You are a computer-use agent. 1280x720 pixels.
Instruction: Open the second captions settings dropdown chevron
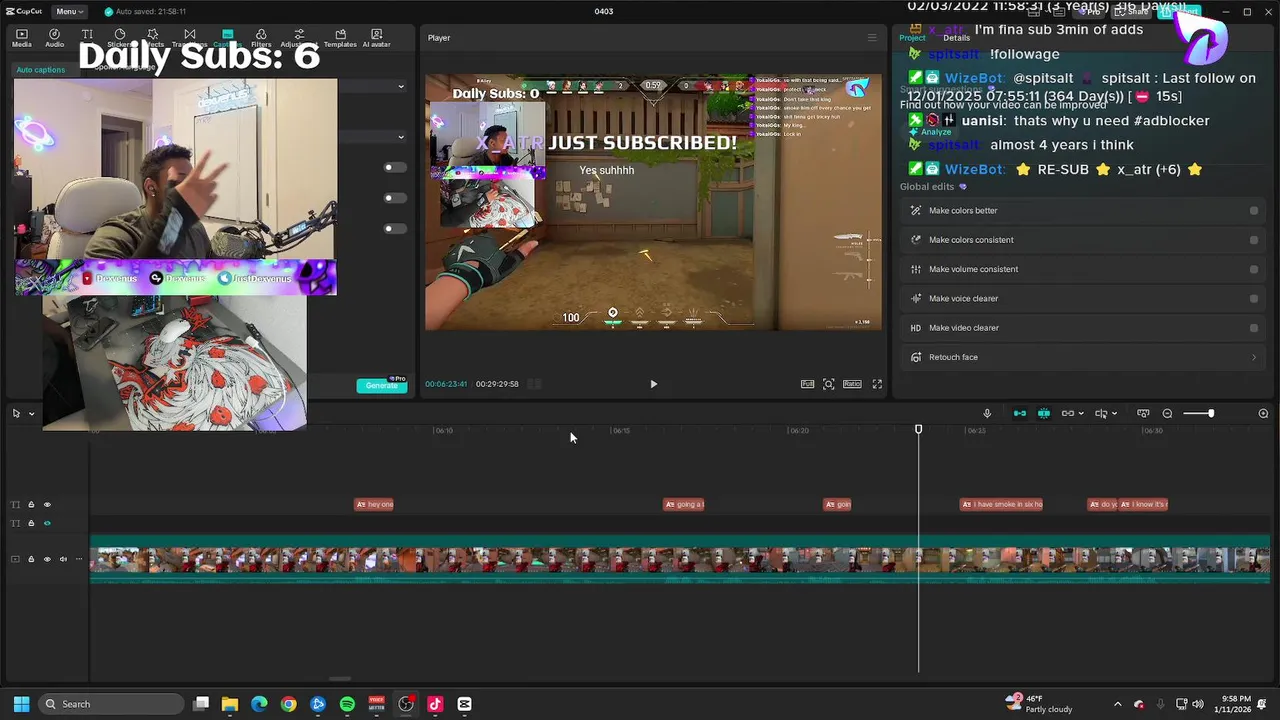(401, 137)
